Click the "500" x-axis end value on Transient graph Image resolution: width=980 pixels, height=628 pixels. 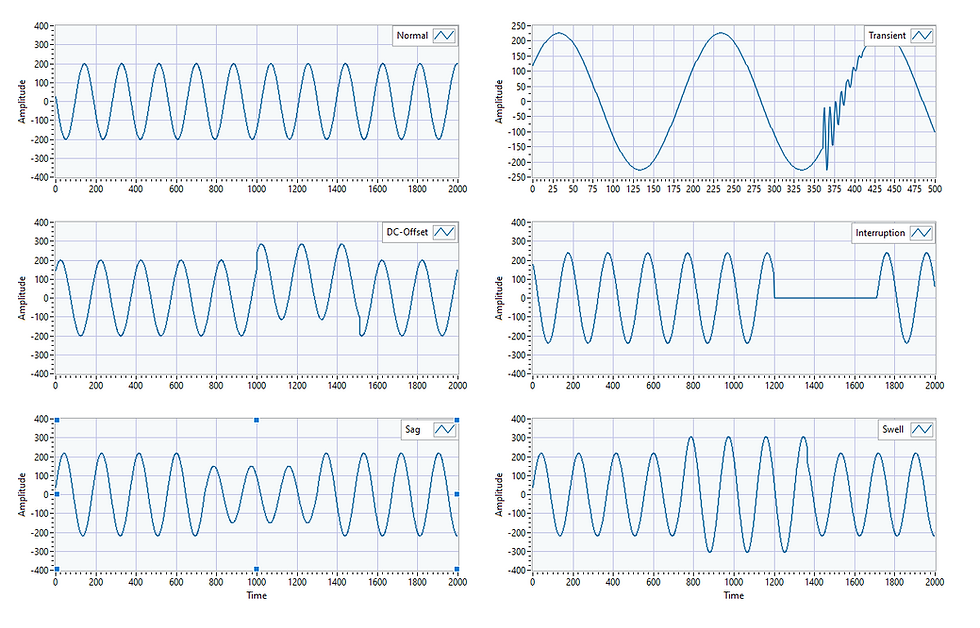[934, 189]
